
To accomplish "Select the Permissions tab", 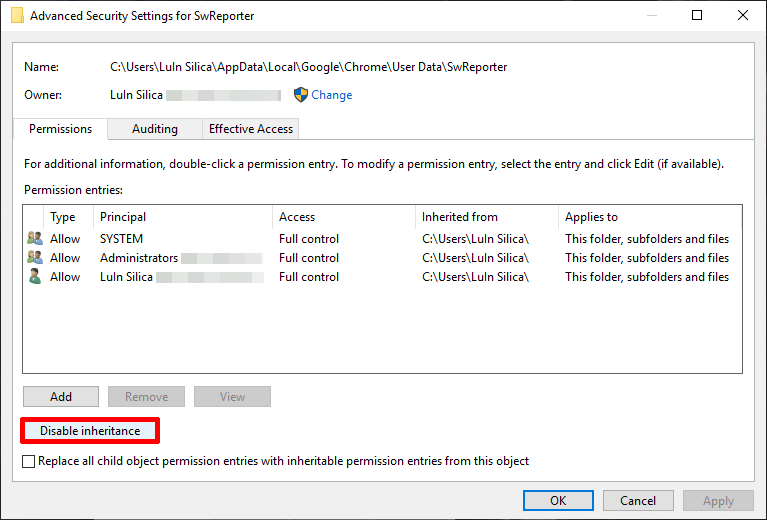I will pyautogui.click(x=60, y=129).
